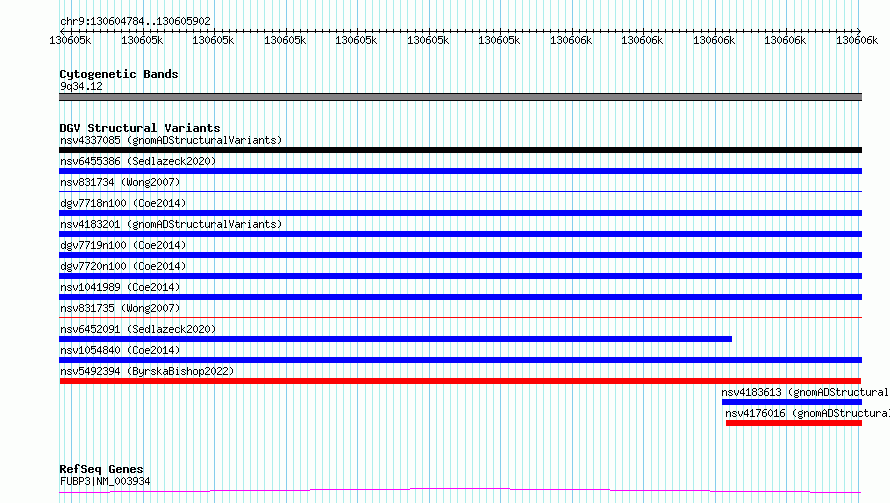The image size is (890, 503).
Task: Open the FUBP3|NM_003934 gene label
Action: point(105,481)
